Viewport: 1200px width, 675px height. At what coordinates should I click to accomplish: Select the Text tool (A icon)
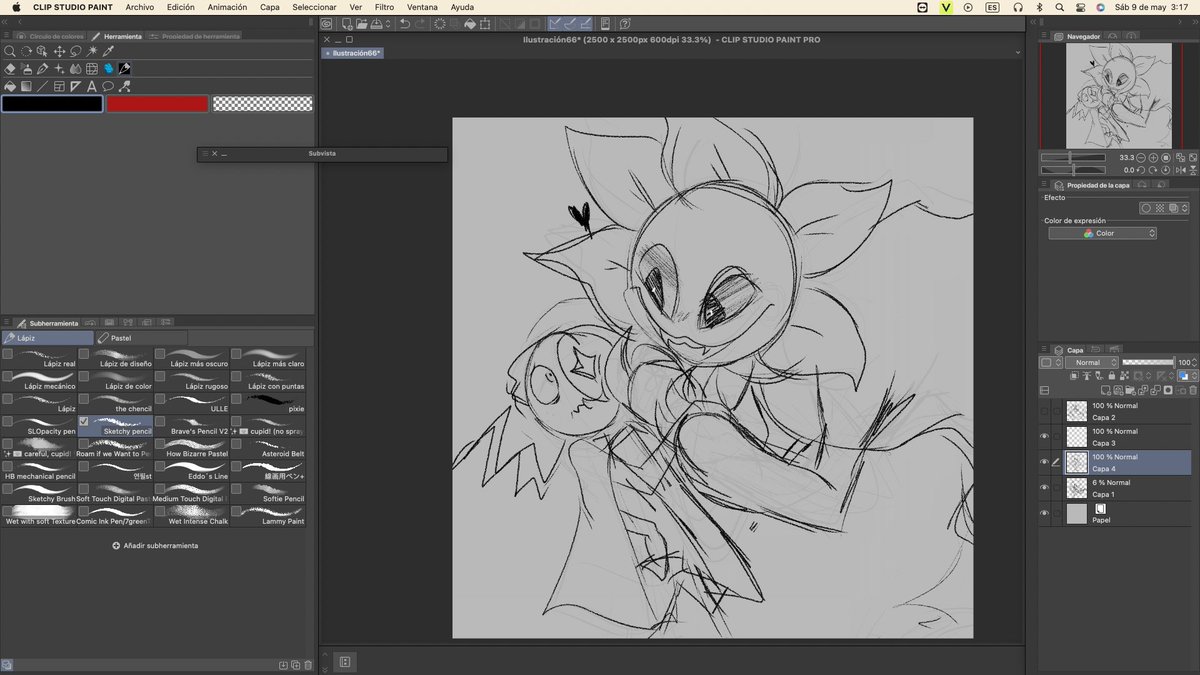point(92,86)
